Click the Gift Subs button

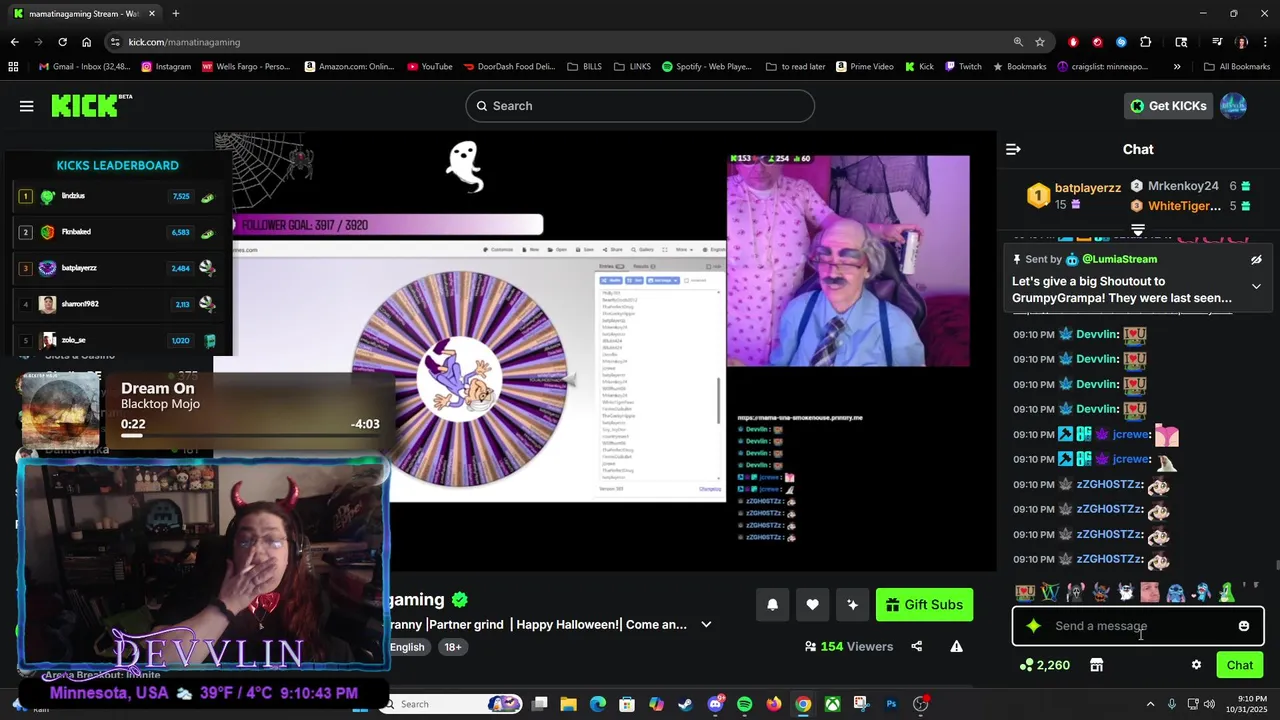(x=924, y=604)
